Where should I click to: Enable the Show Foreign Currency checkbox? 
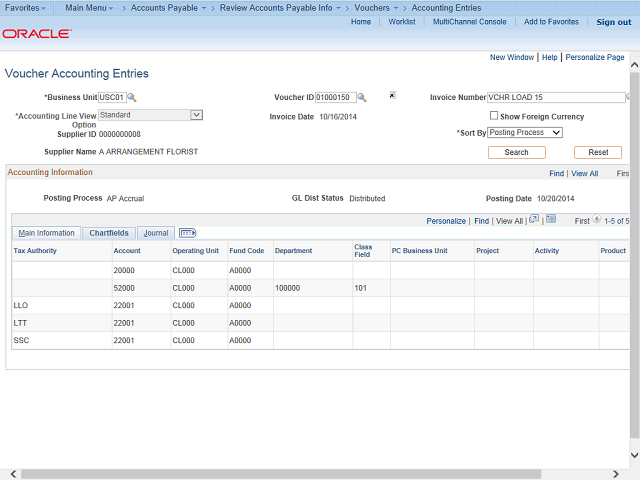[494, 116]
